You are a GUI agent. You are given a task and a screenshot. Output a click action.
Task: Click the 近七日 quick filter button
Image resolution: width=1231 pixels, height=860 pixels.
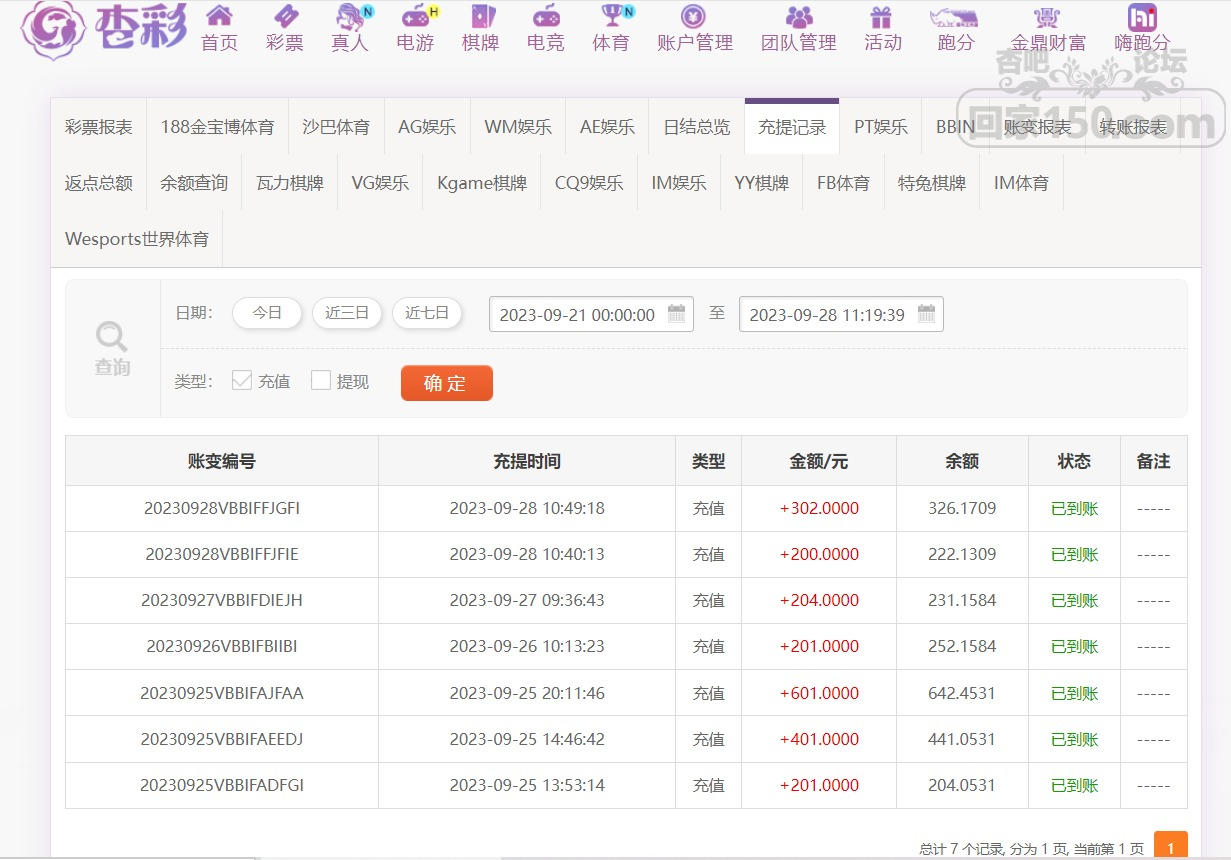(427, 313)
